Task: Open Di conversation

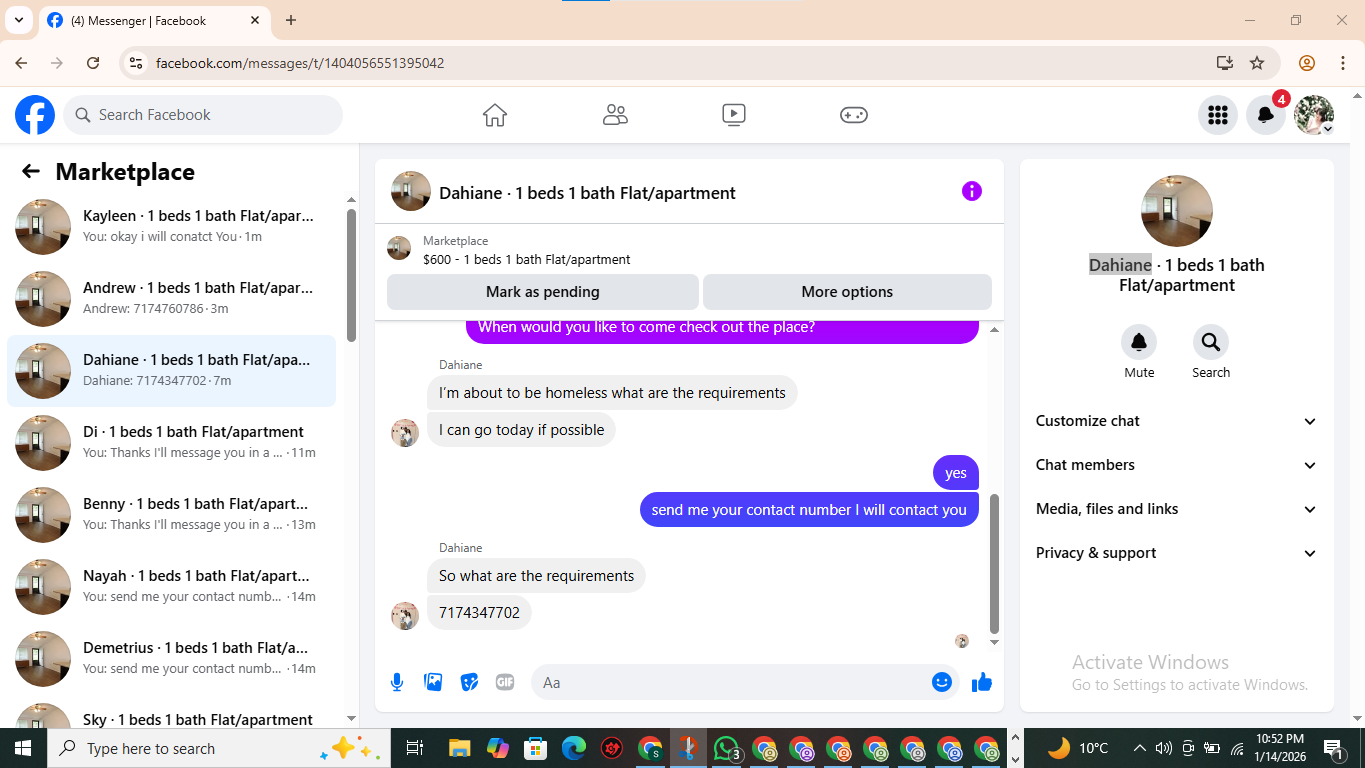Action: 171,442
